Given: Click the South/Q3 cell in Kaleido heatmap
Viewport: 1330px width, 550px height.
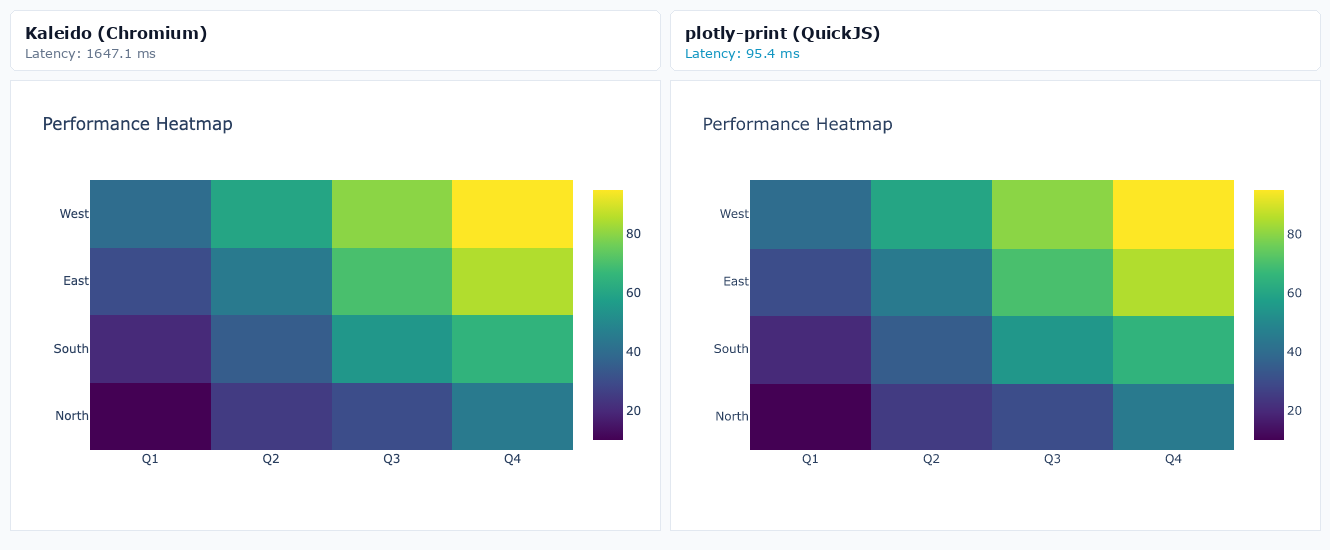Looking at the screenshot, I should coord(392,349).
